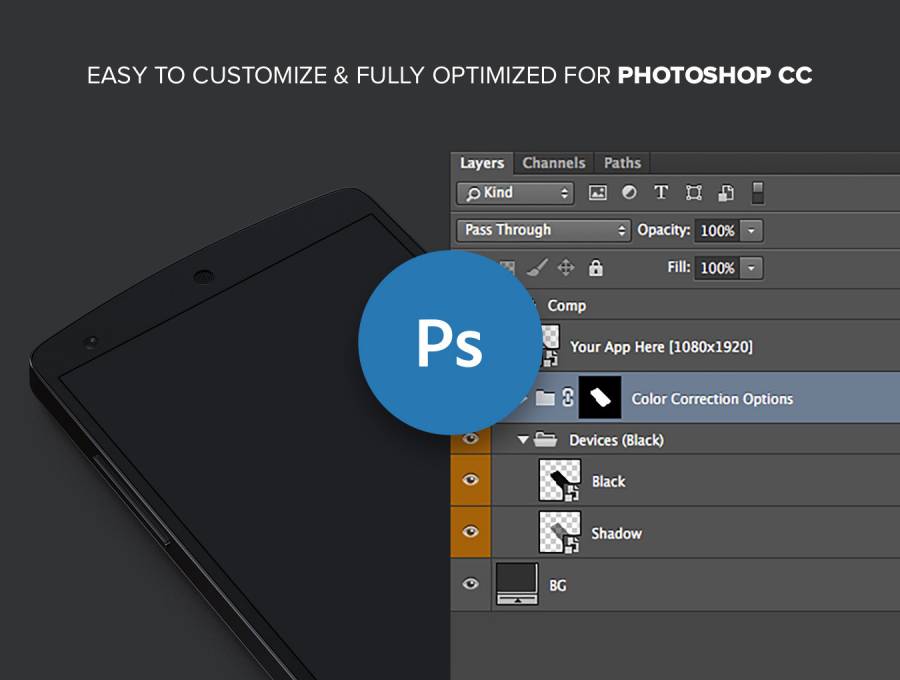Screen dimensions: 900x680
Task: Open the Kind filter type dropdown
Action: tap(516, 193)
